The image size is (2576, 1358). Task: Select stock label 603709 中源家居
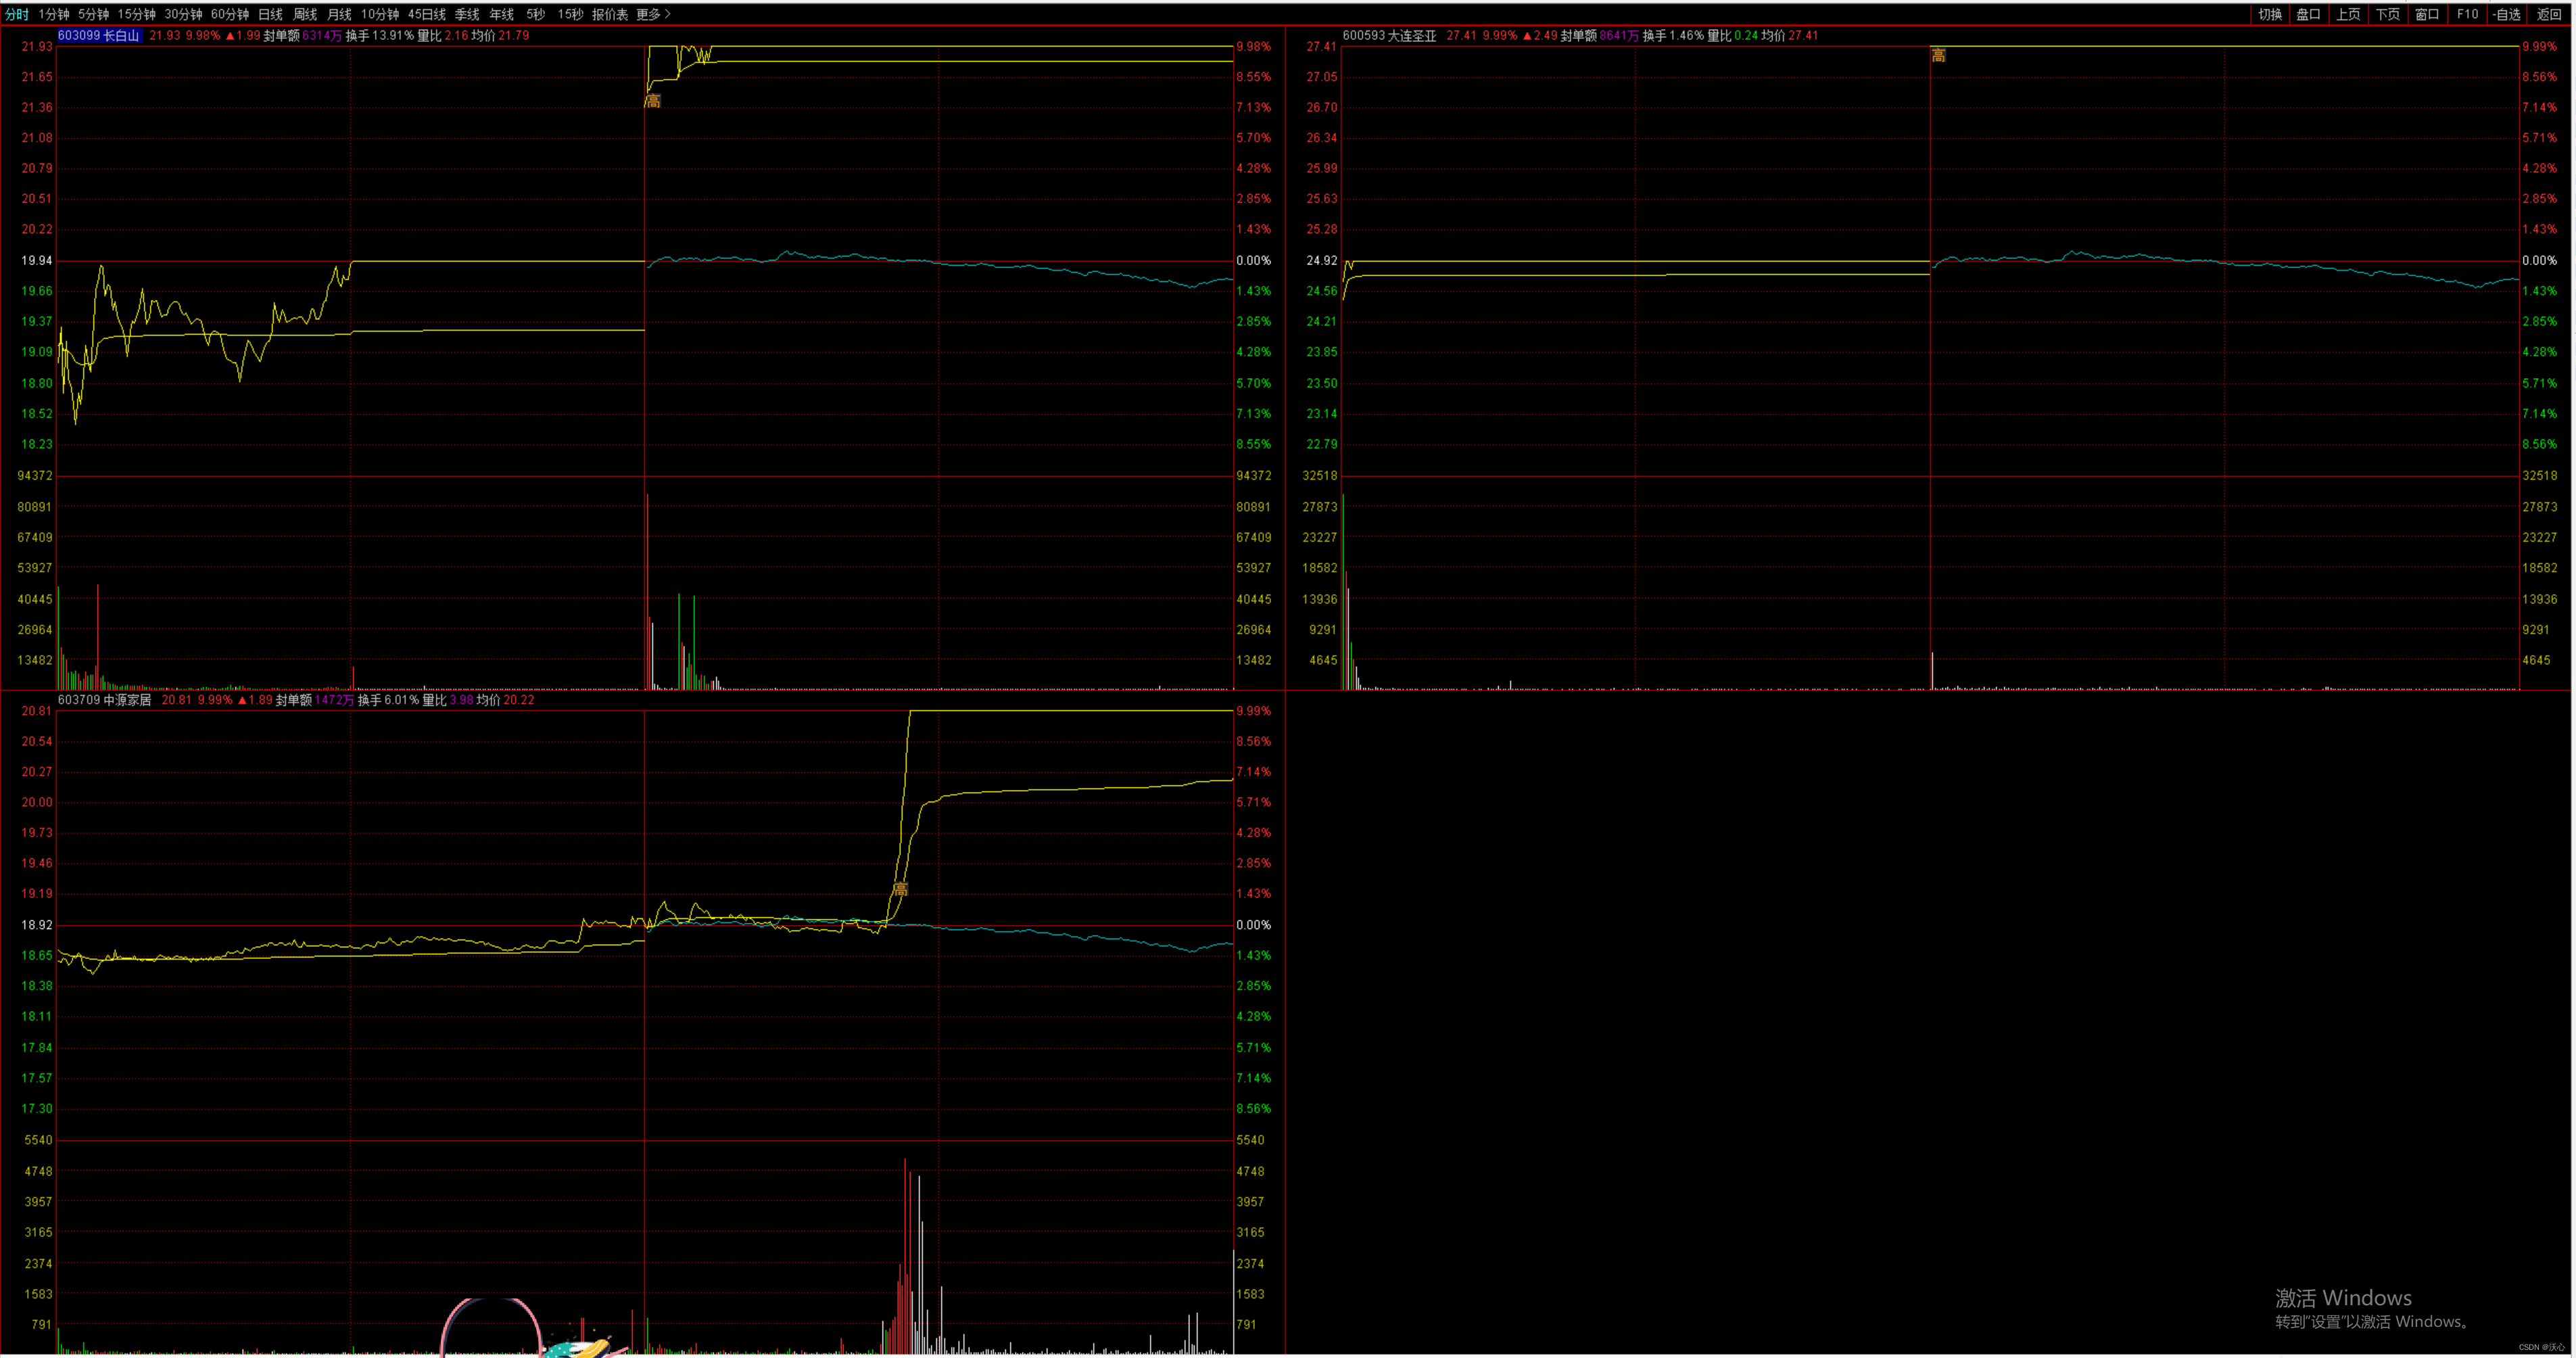click(104, 700)
